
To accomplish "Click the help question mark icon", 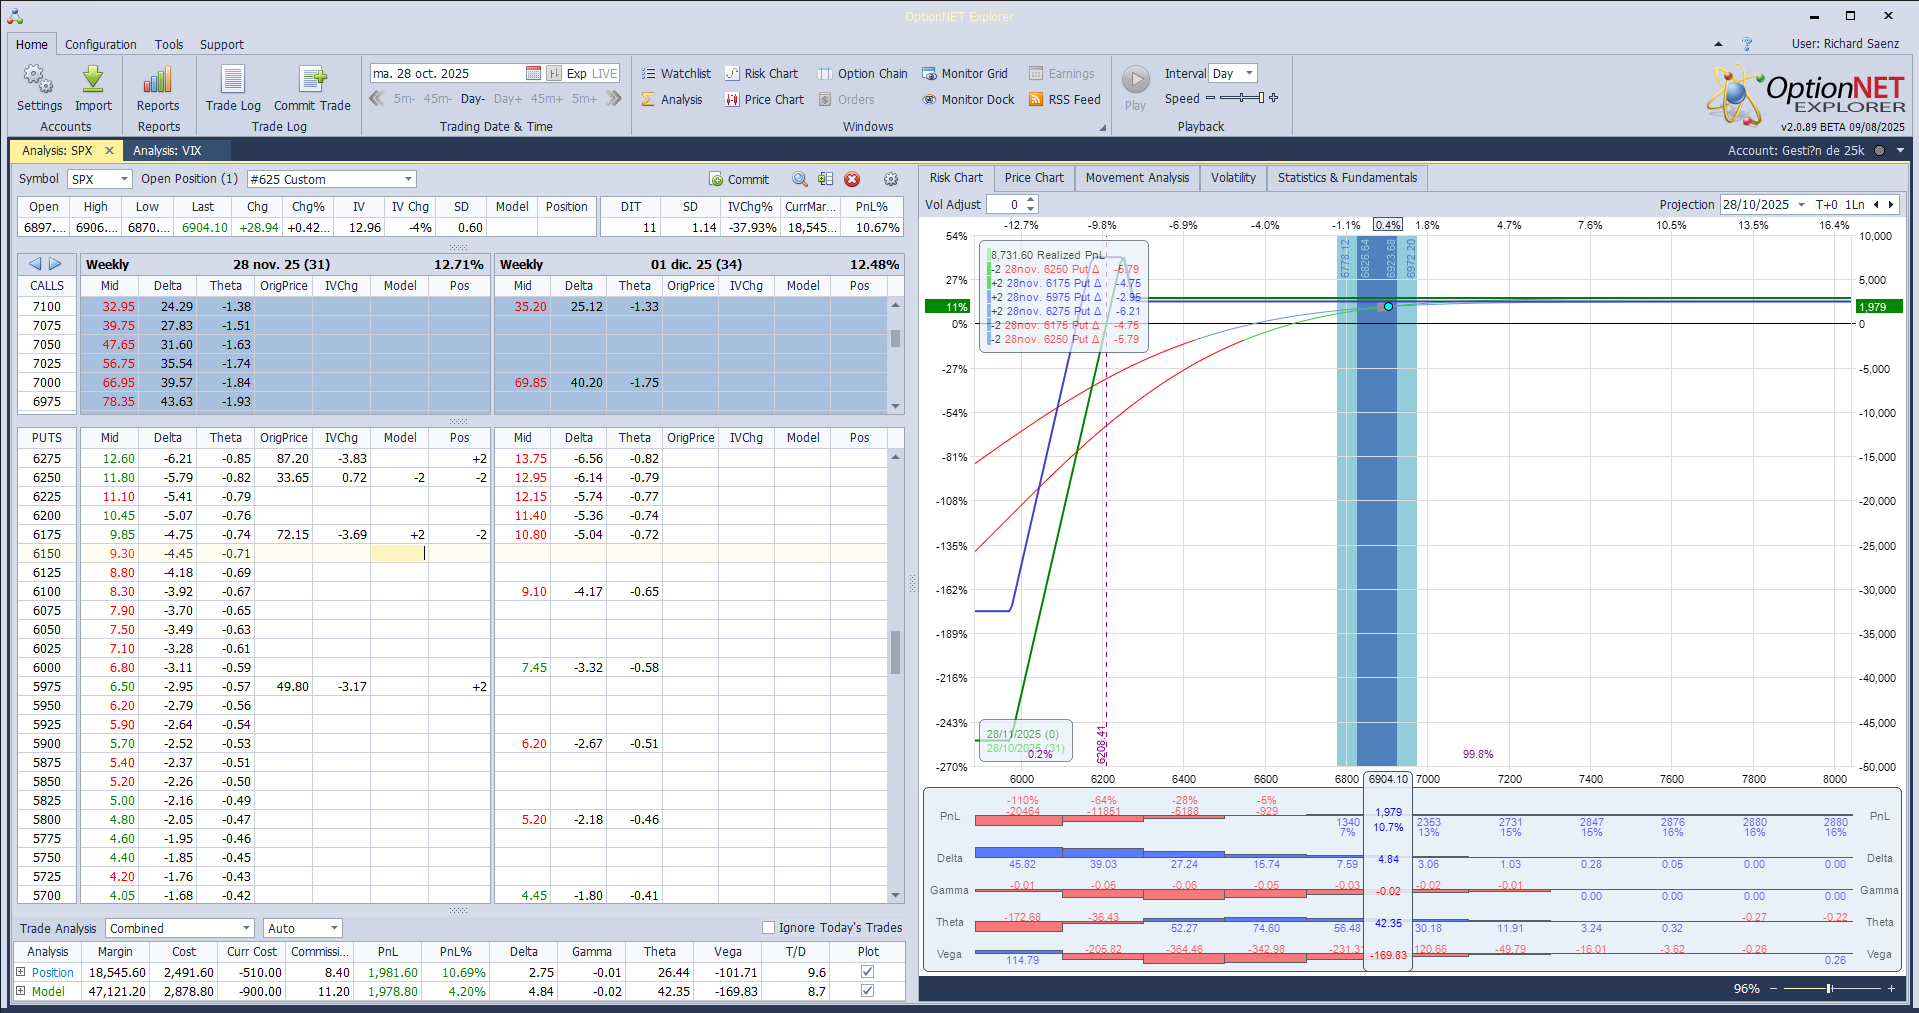I will tap(1747, 44).
